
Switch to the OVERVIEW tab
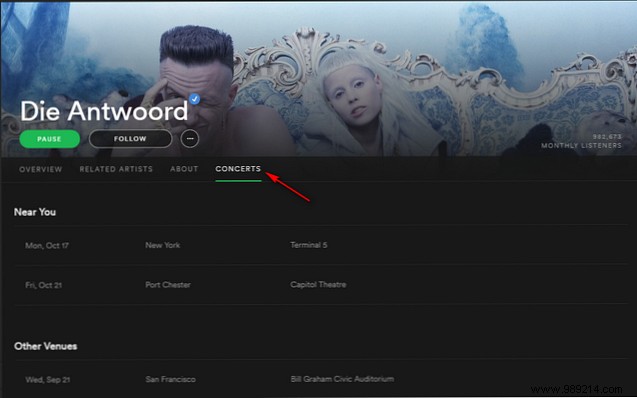pyautogui.click(x=41, y=169)
